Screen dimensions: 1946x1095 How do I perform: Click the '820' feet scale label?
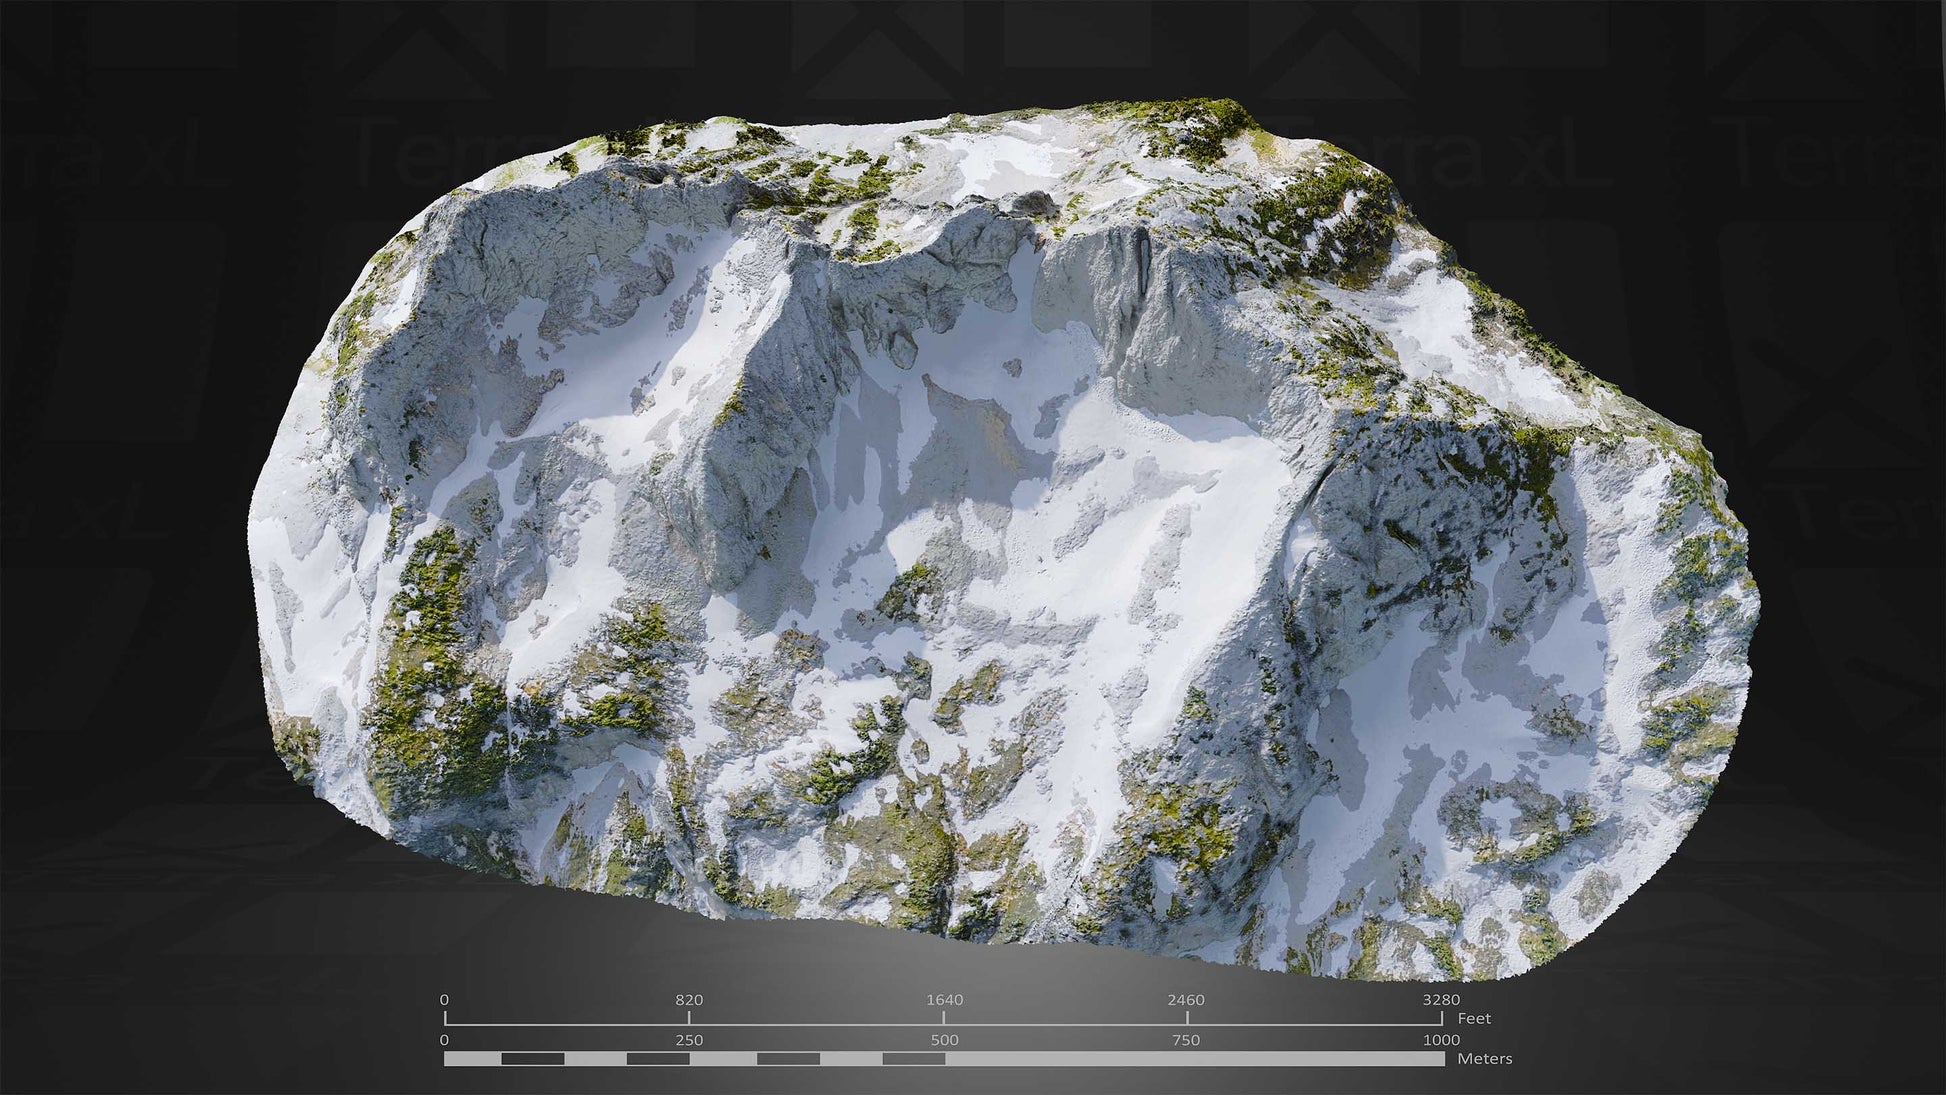point(689,1000)
